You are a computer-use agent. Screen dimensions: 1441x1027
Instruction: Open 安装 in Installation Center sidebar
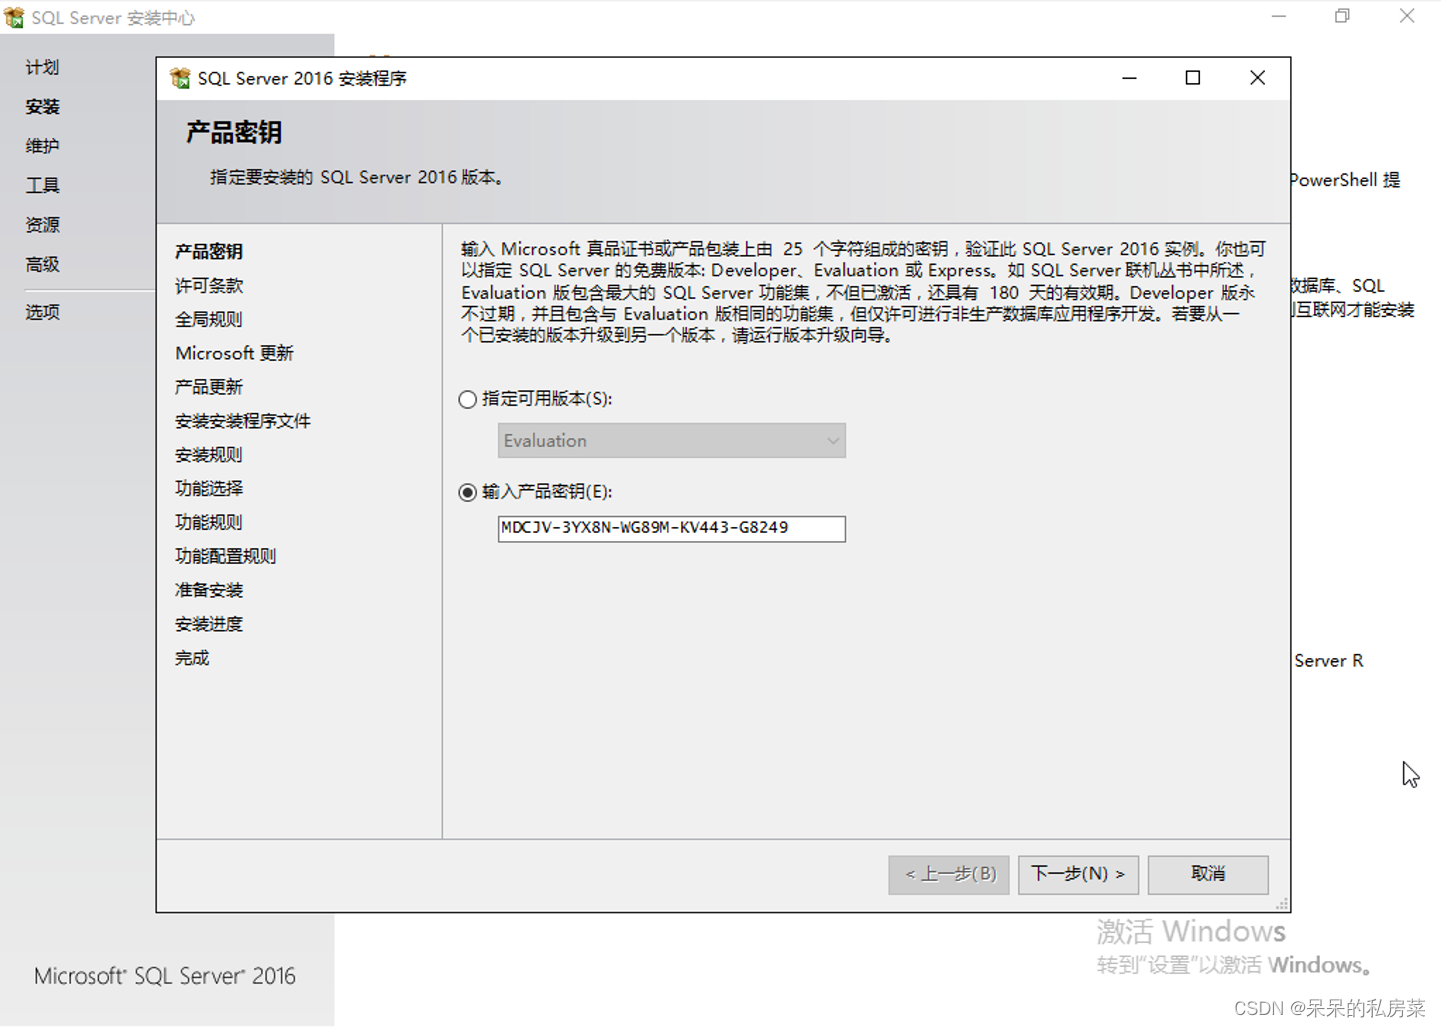tap(42, 106)
